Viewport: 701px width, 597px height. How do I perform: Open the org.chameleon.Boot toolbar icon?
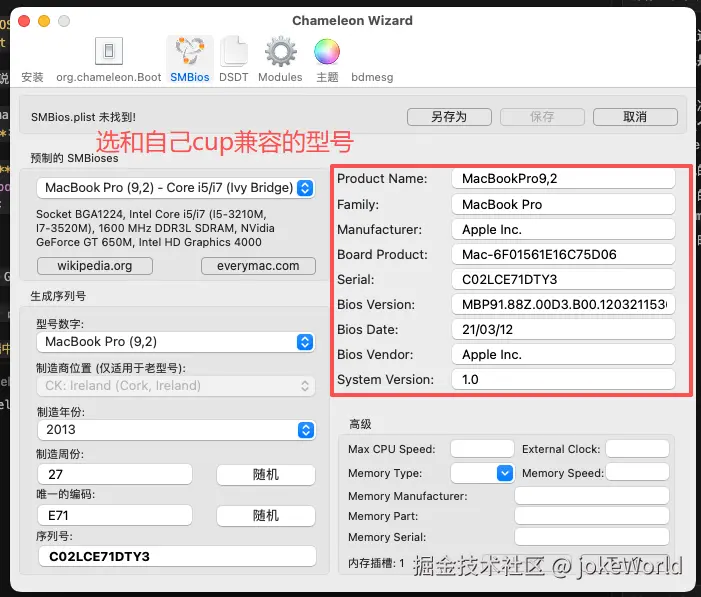point(109,51)
